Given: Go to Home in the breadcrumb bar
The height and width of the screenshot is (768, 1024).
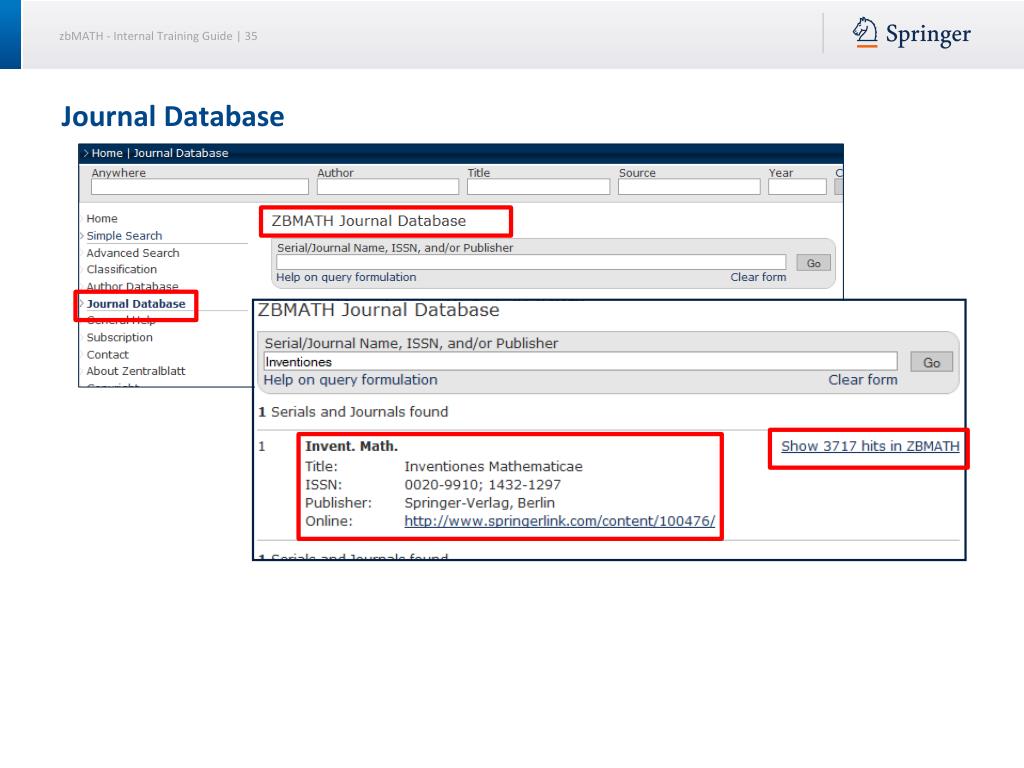Looking at the screenshot, I should pos(107,153).
